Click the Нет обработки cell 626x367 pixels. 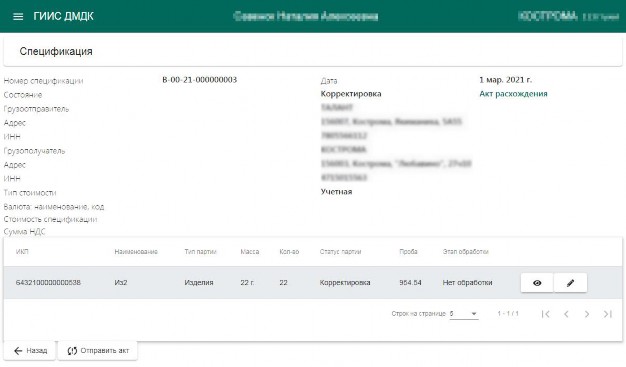pos(467,283)
